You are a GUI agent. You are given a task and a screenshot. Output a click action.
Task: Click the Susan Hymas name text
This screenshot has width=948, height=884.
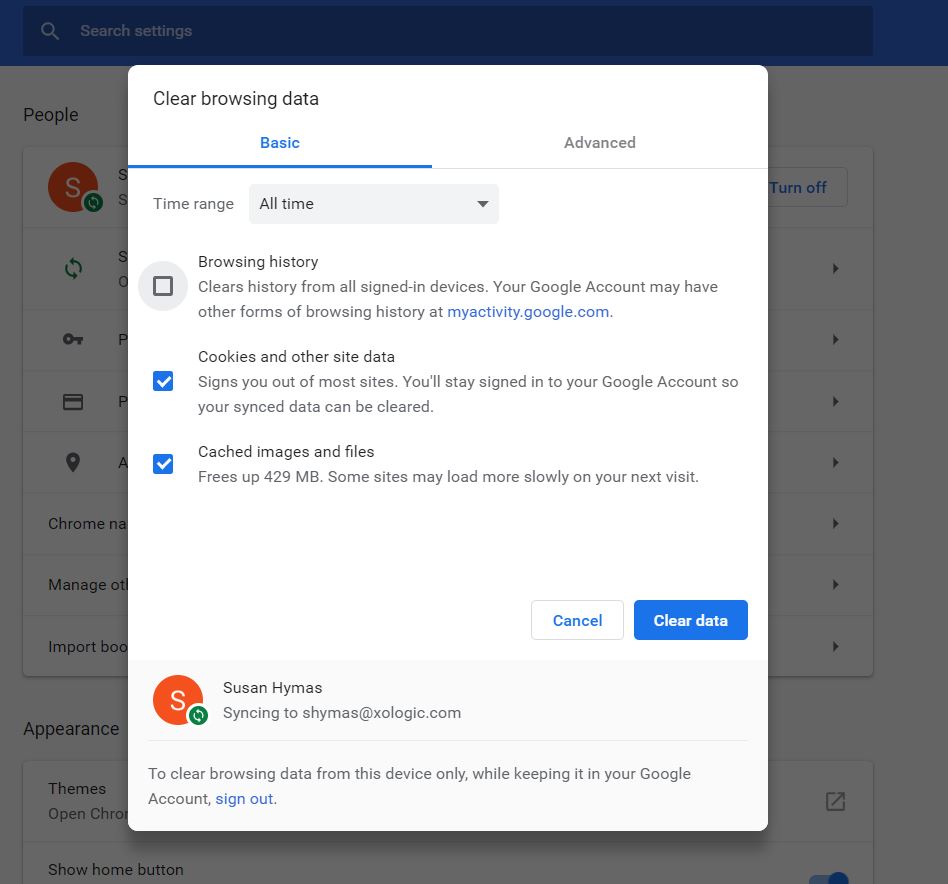pos(273,687)
